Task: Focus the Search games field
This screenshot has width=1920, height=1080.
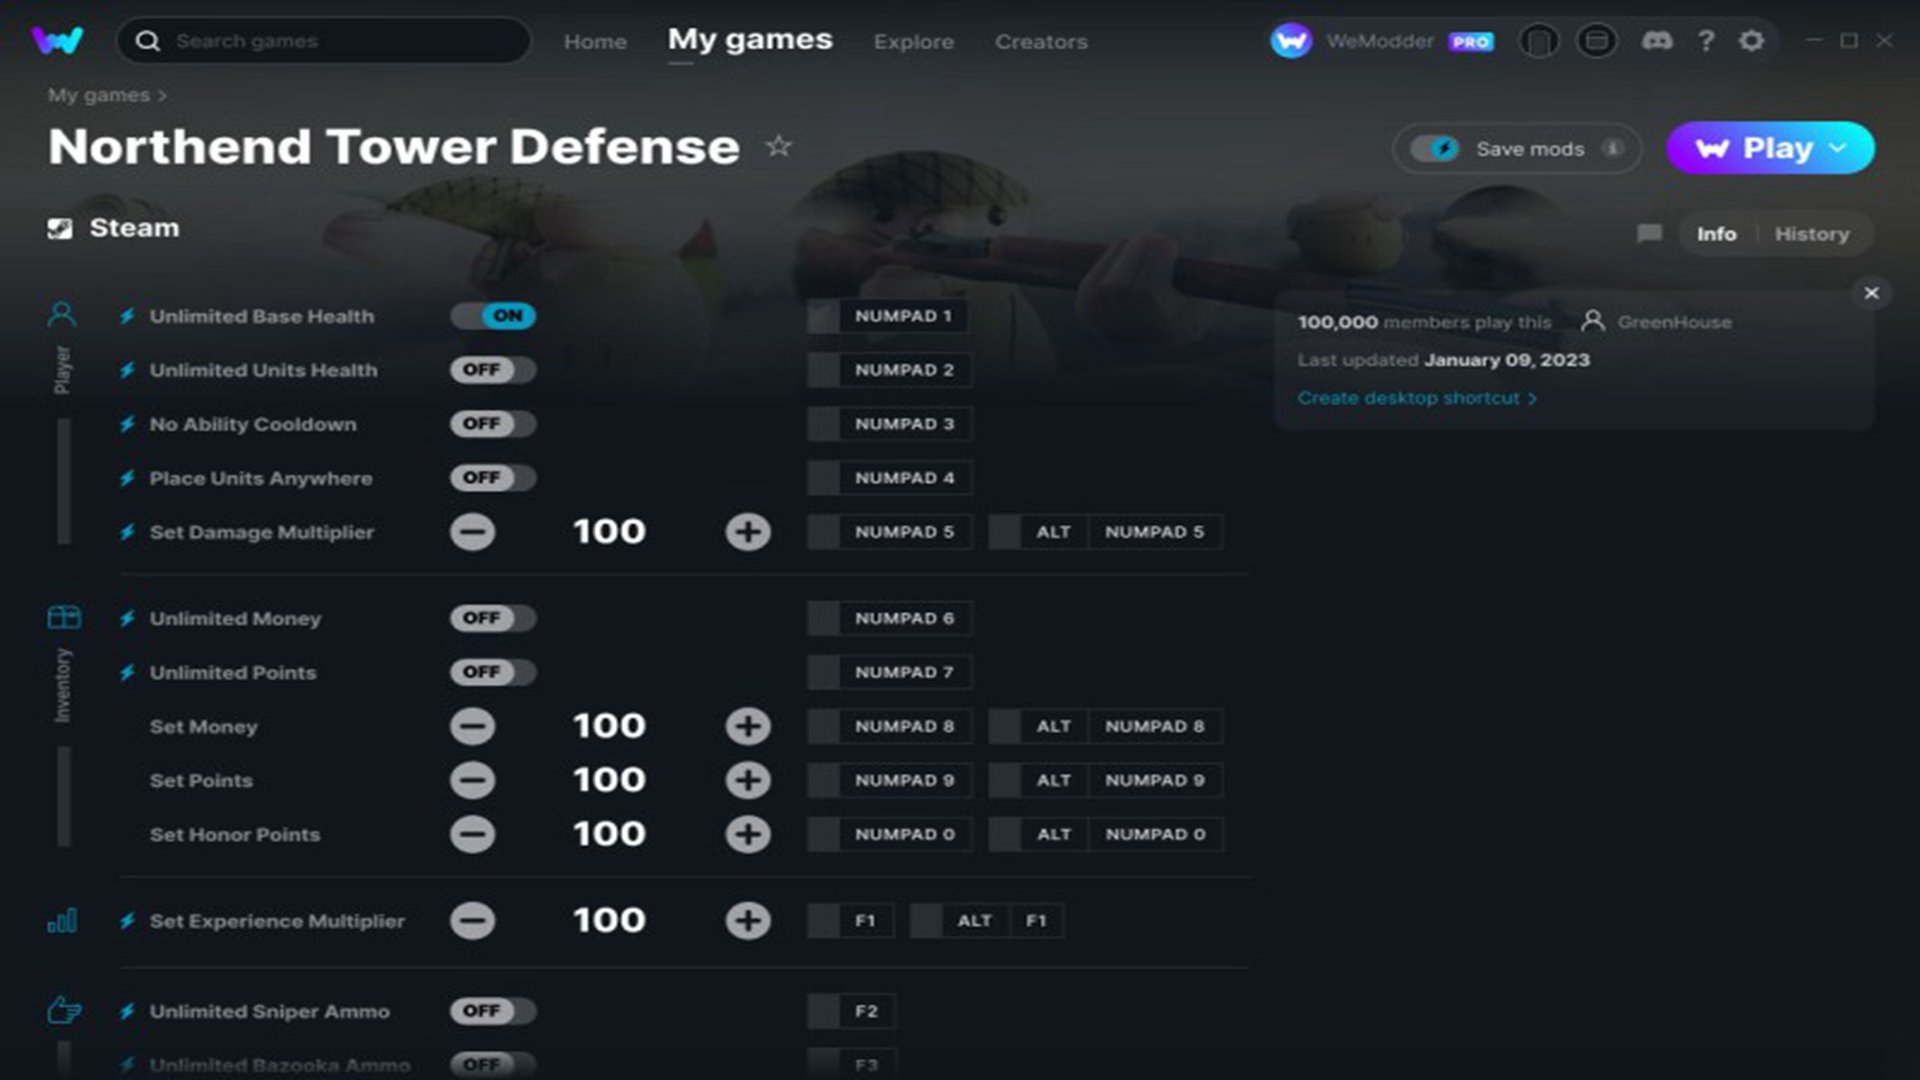Action: pos(340,41)
